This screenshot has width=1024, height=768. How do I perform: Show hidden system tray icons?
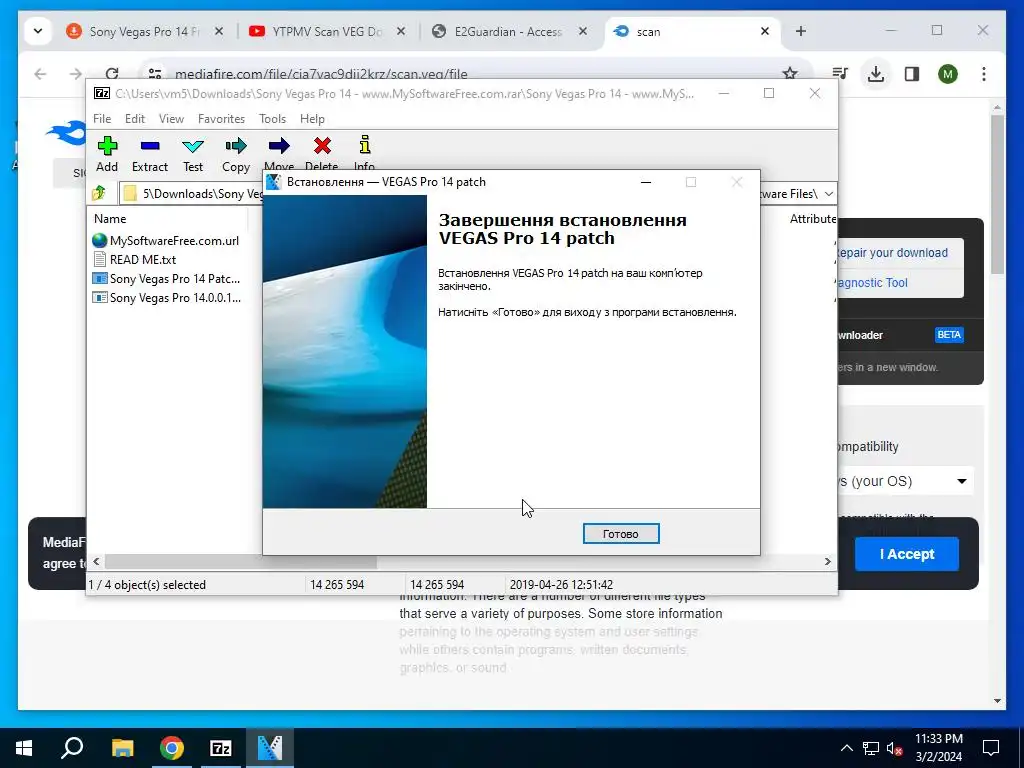point(846,748)
